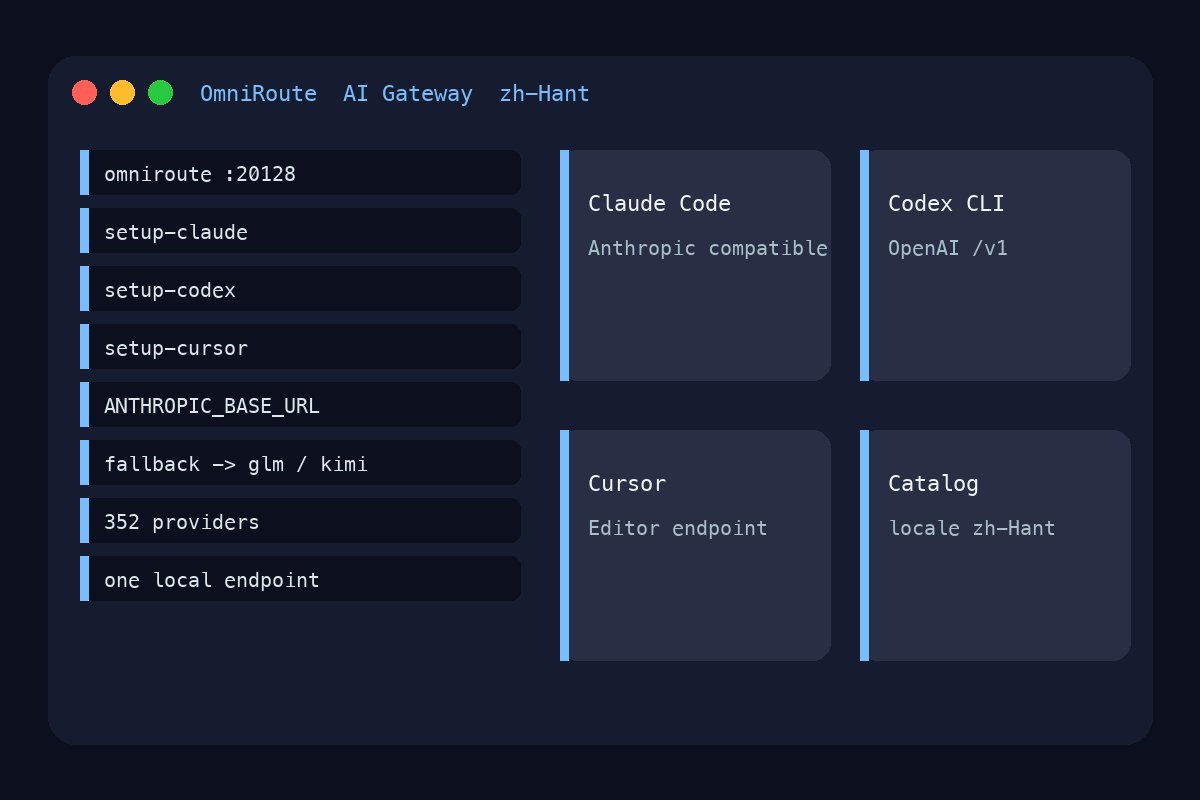The width and height of the screenshot is (1200, 800).
Task: Click the AI Gateway title text
Action: pyautogui.click(x=408, y=94)
